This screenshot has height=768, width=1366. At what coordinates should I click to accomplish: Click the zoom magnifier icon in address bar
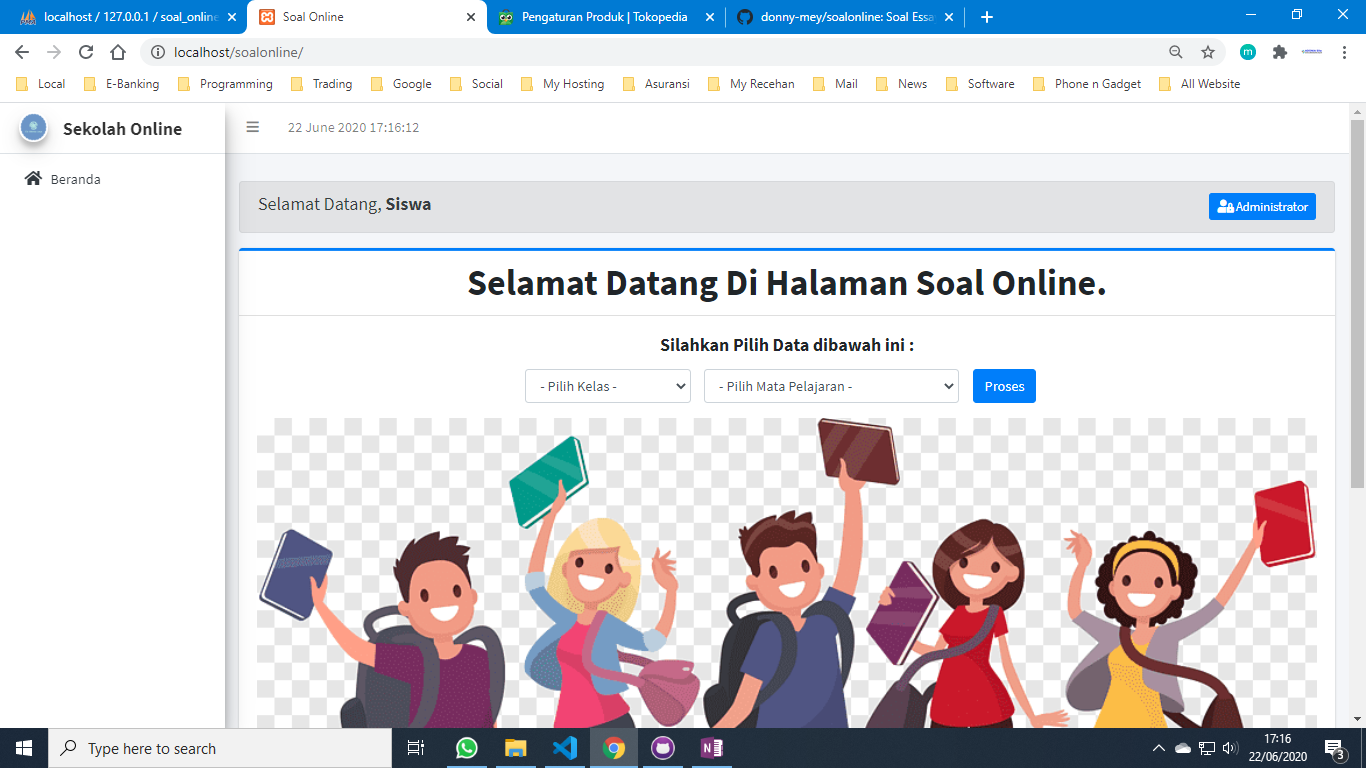1176,52
